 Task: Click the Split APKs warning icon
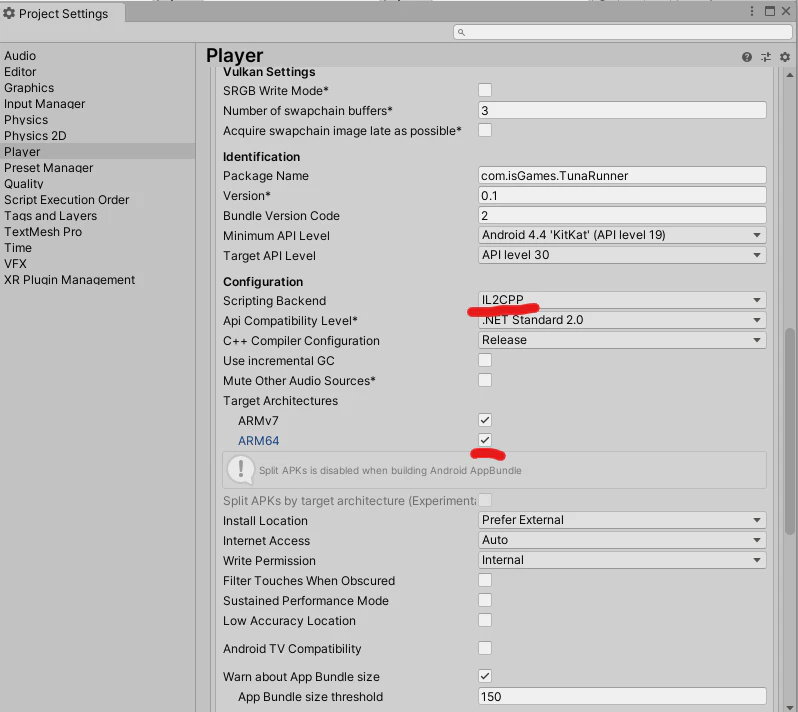point(241,469)
